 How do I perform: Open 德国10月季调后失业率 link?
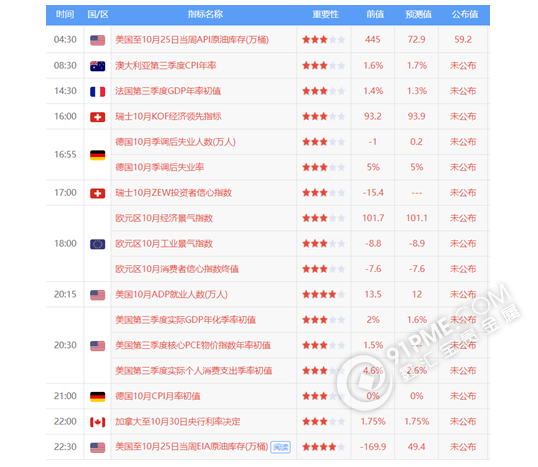(160, 167)
